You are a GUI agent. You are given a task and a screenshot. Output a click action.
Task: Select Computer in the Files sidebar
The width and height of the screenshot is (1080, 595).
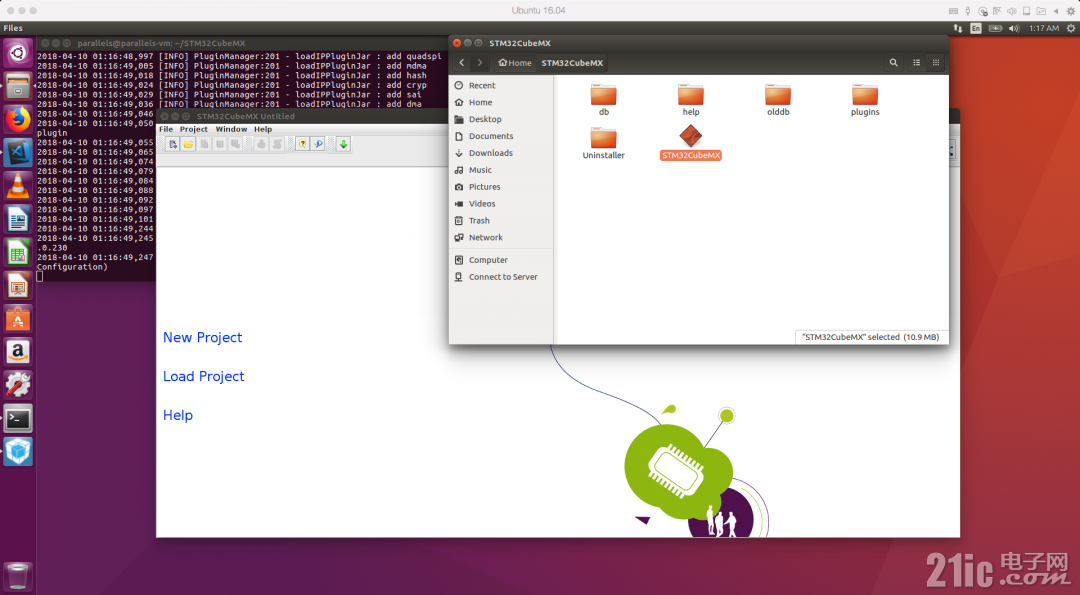pos(501,260)
